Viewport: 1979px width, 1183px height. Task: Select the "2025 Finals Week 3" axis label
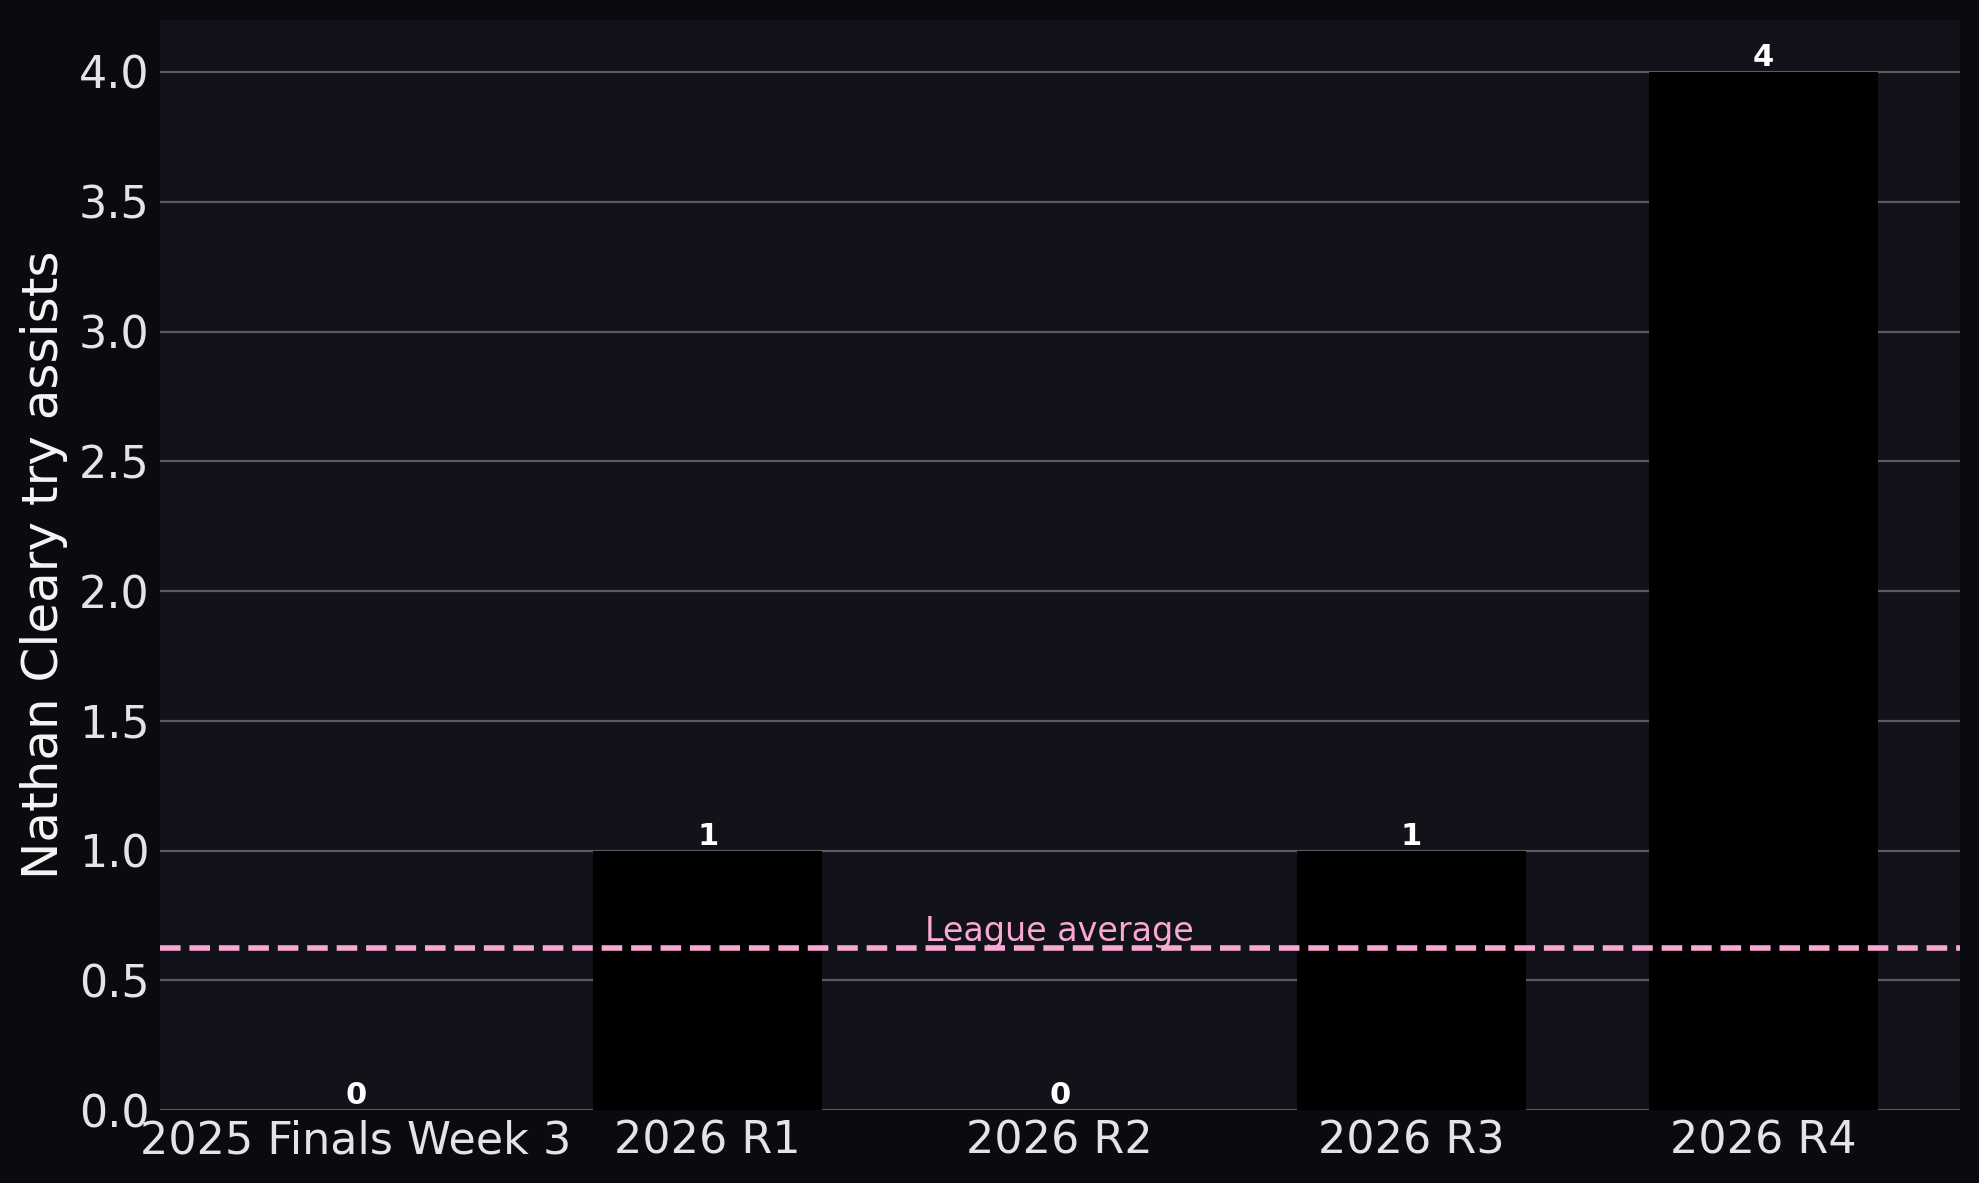(356, 1139)
